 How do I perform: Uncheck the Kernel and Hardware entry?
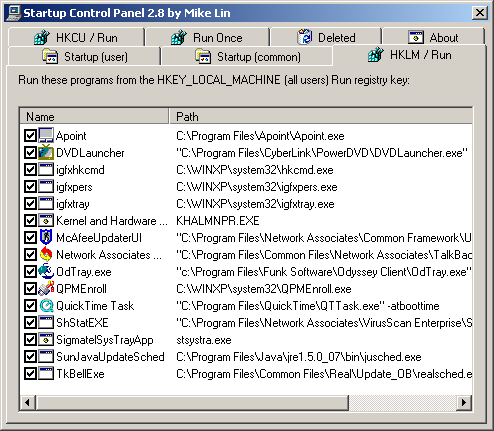(x=30, y=221)
